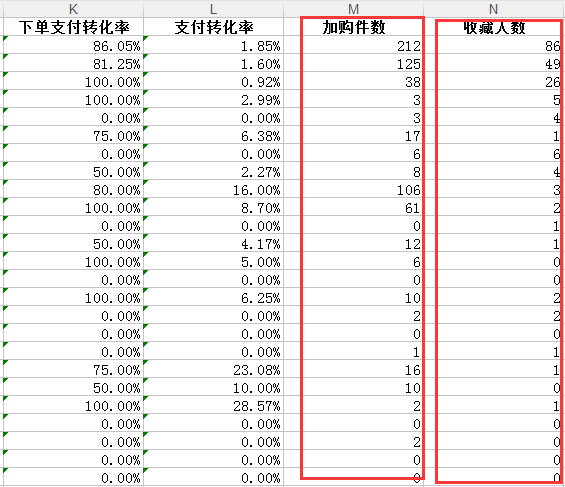This screenshot has height=487, width=565.
Task: Select cell showing 86.05%
Action: pyautogui.click(x=74, y=45)
